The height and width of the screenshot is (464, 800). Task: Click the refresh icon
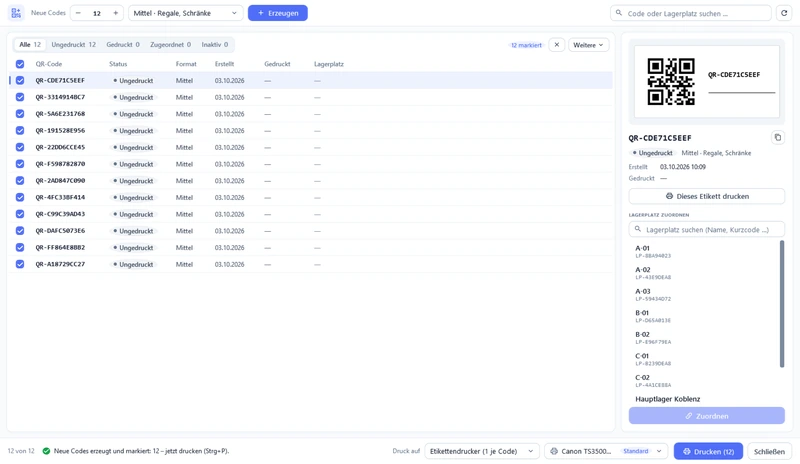(x=784, y=13)
